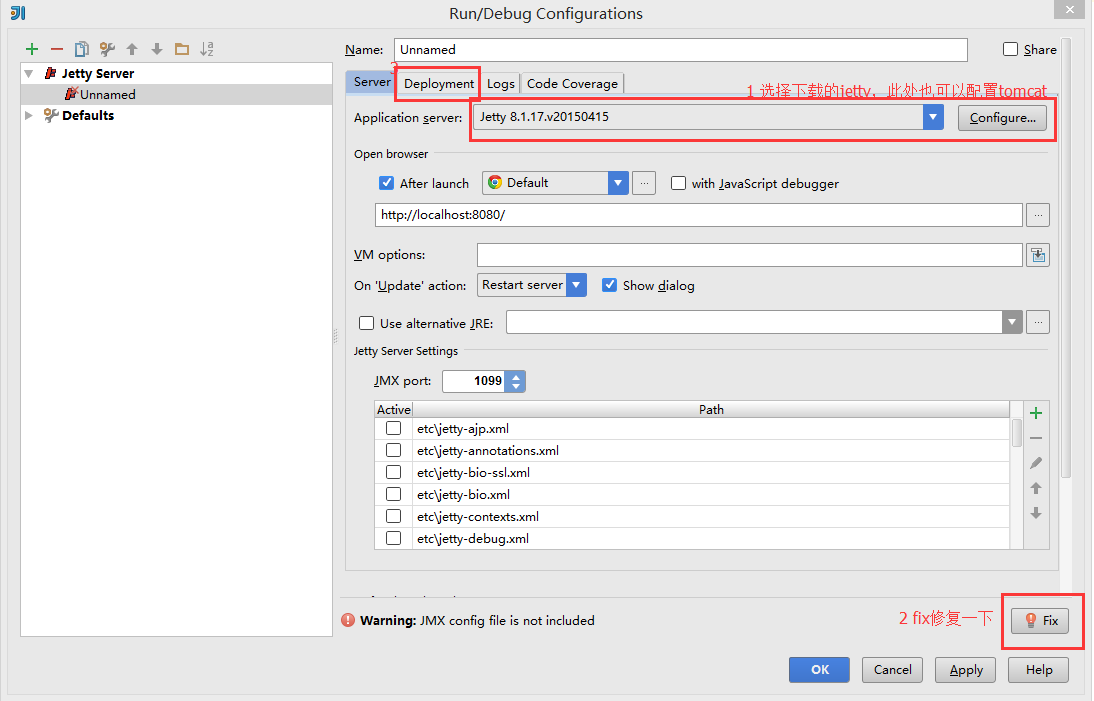Viewport: 1094px width, 701px height.
Task: Activate etc\jetty-bio-ssl.xml
Action: [x=394, y=472]
